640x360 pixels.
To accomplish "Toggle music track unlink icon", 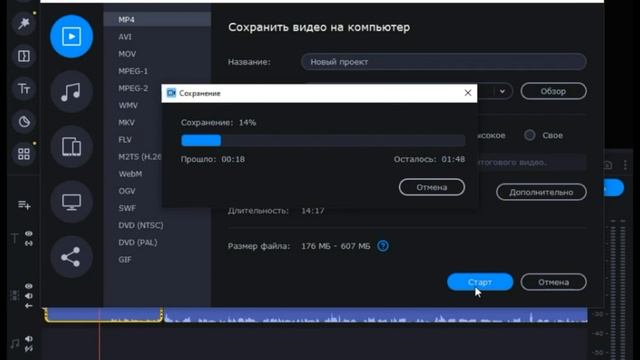I will click(x=29, y=349).
